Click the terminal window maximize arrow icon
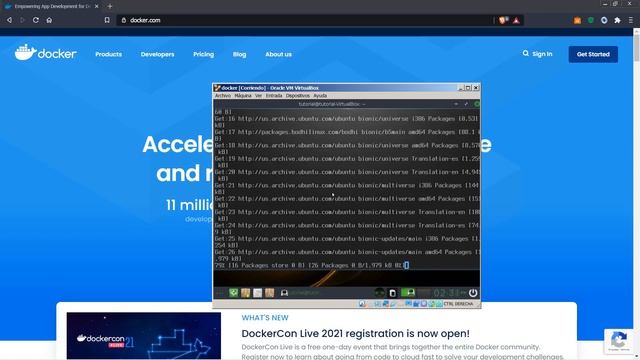 tap(466, 104)
